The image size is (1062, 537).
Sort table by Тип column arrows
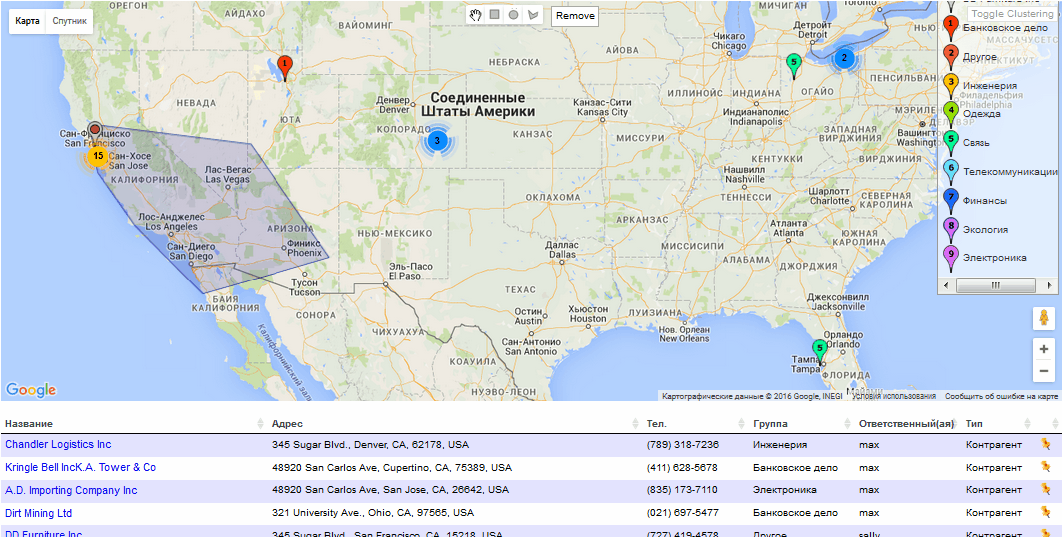pyautogui.click(x=1027, y=423)
